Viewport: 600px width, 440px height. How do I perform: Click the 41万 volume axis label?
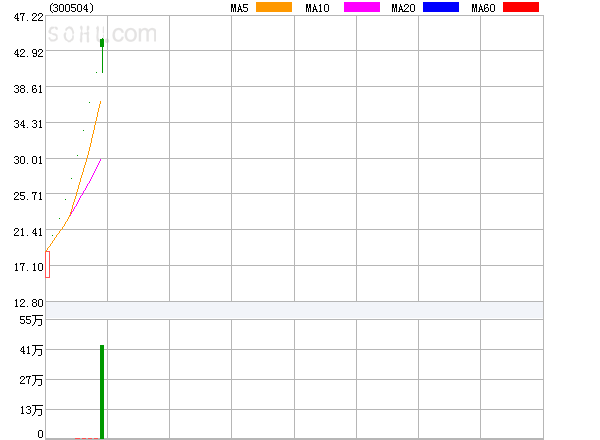(x=31, y=350)
